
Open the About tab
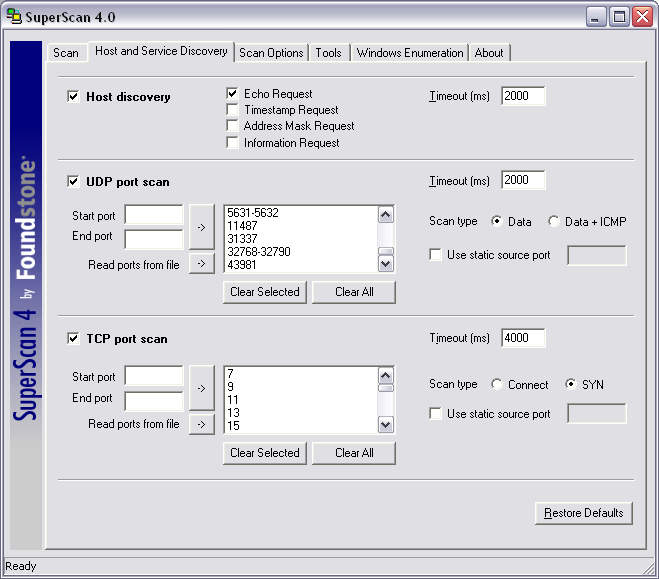489,53
